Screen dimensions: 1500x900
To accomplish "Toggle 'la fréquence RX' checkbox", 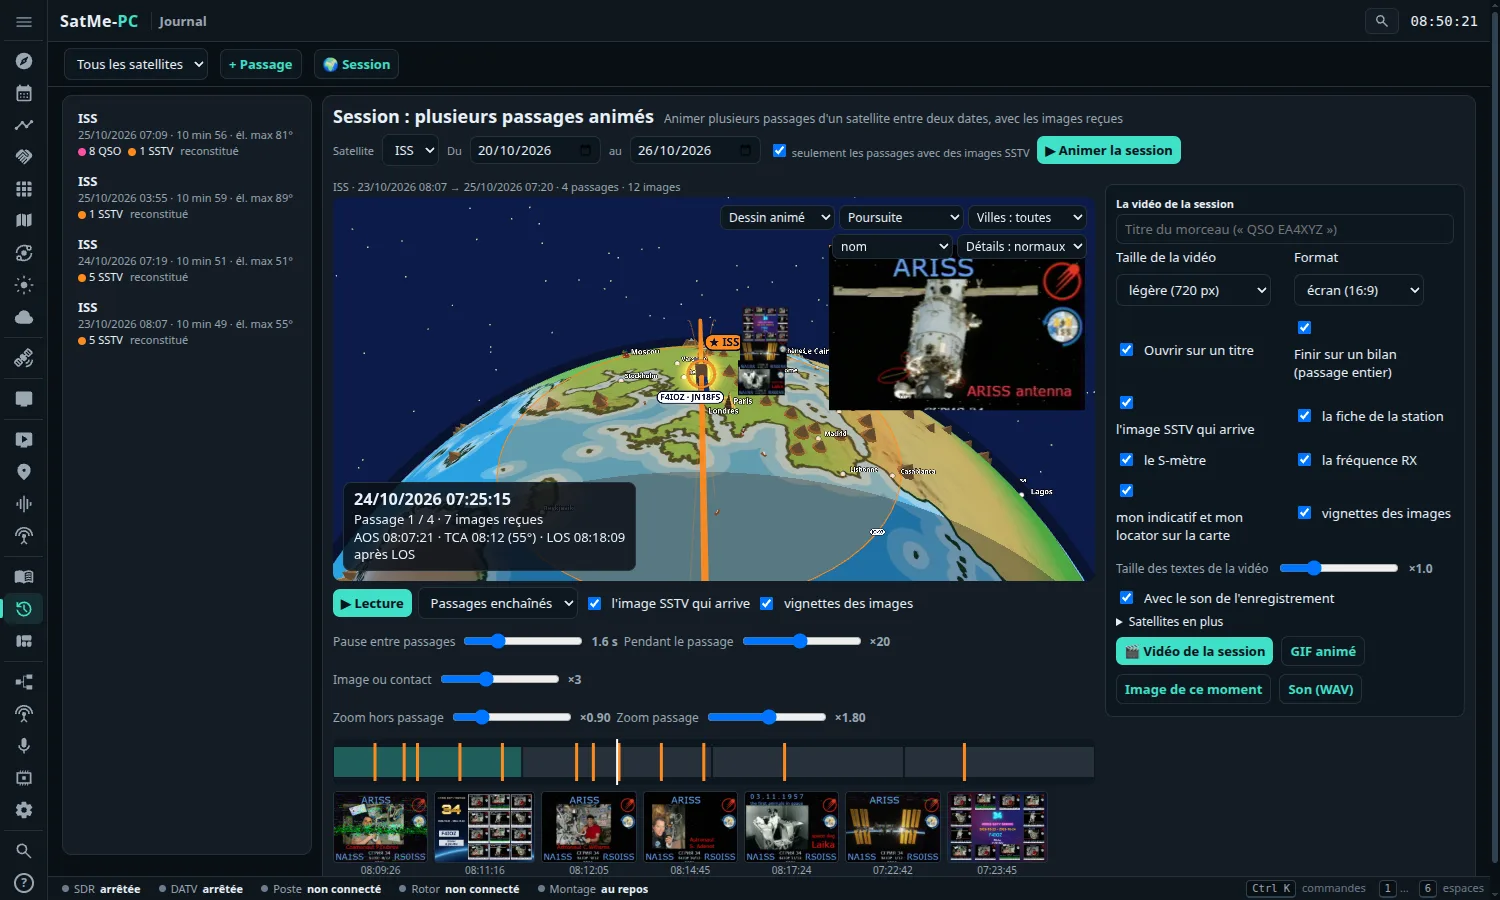I will click(1304, 460).
